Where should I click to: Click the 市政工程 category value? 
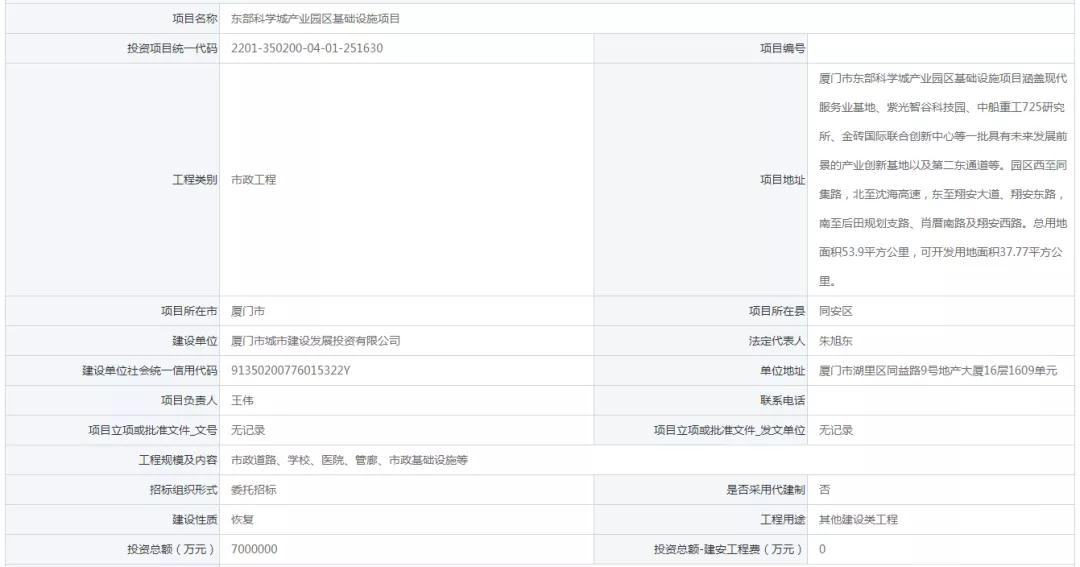(x=253, y=180)
